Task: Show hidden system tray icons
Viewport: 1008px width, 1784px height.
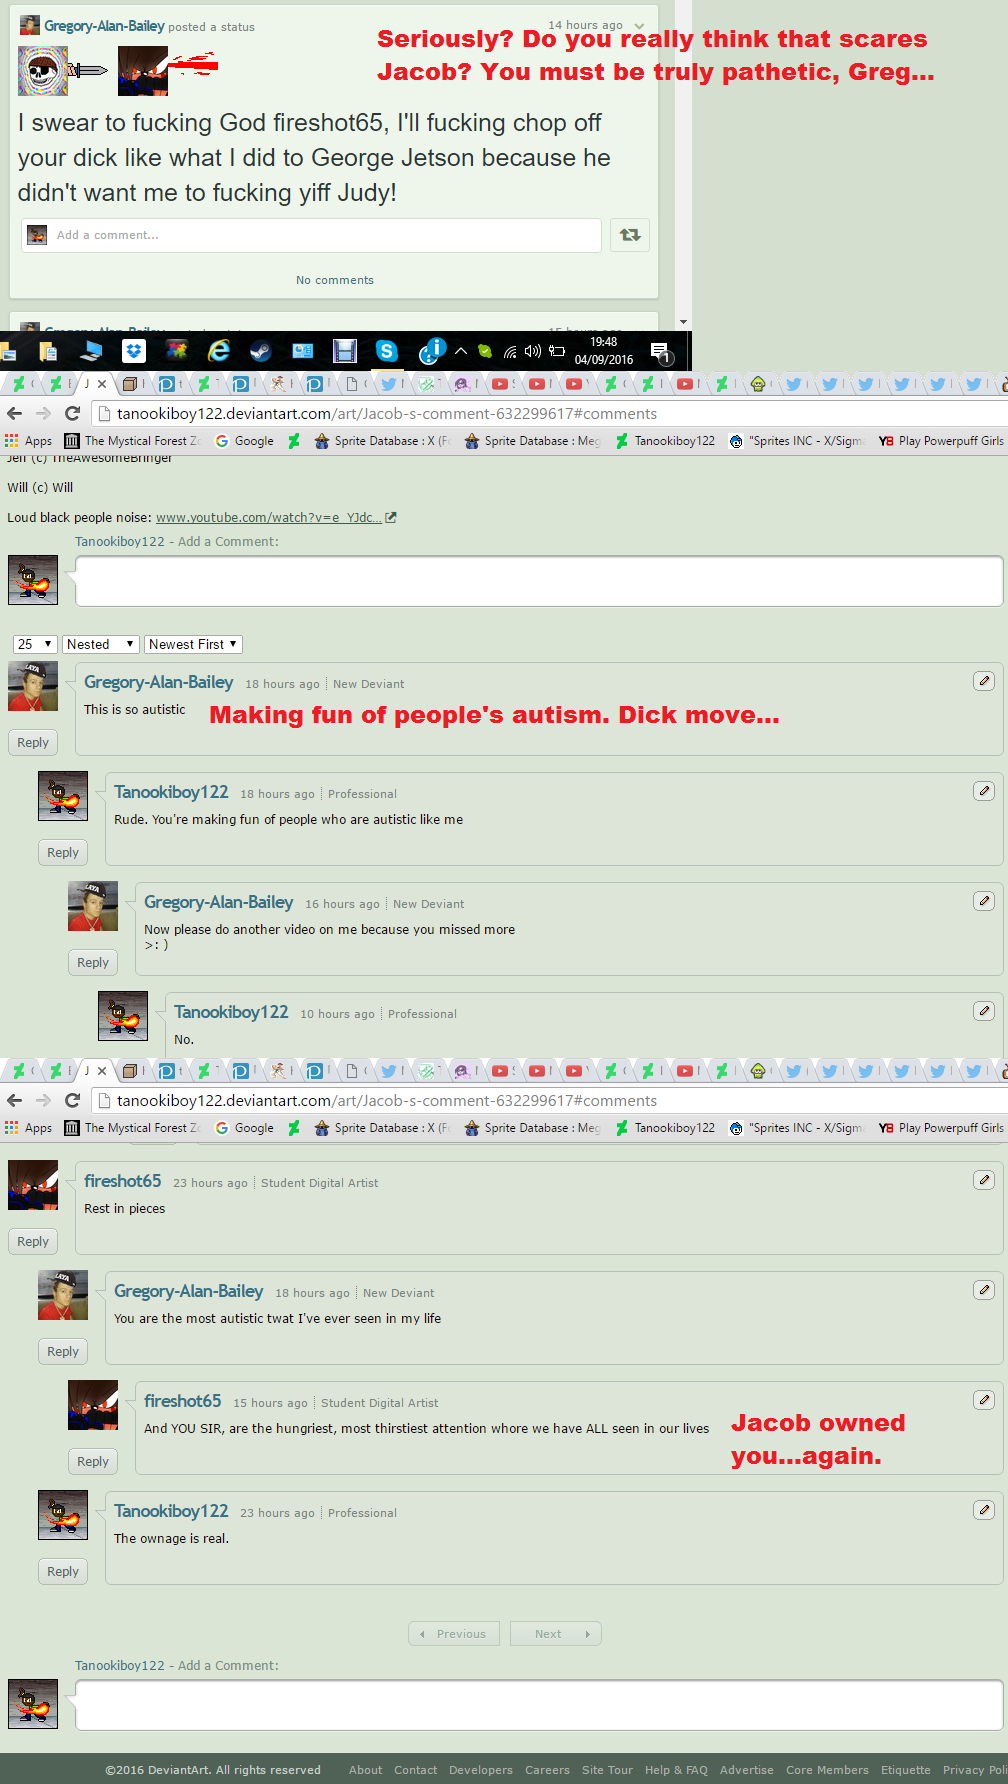Action: (x=461, y=351)
